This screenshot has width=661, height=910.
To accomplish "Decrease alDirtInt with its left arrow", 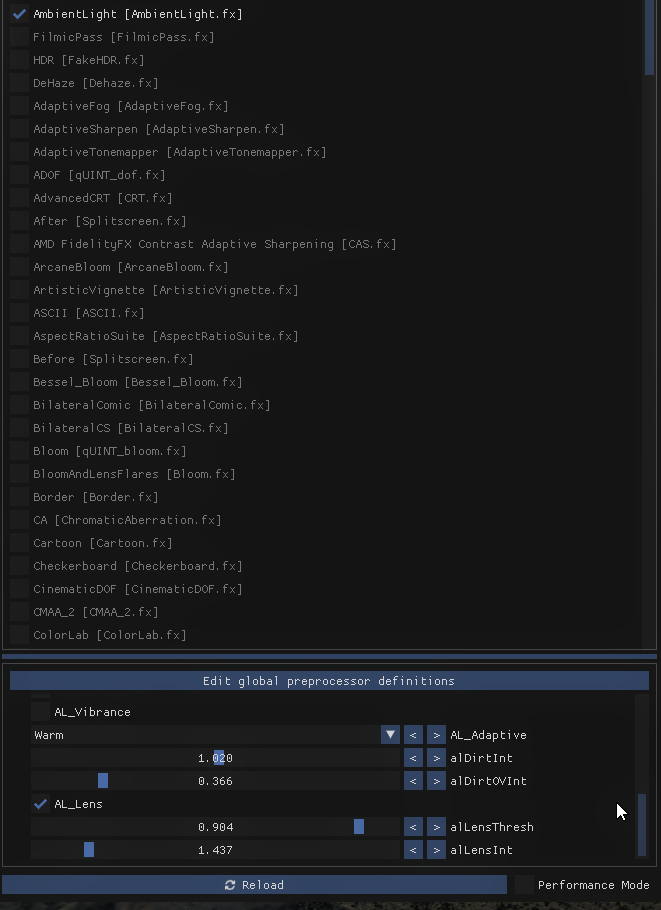I will (413, 758).
